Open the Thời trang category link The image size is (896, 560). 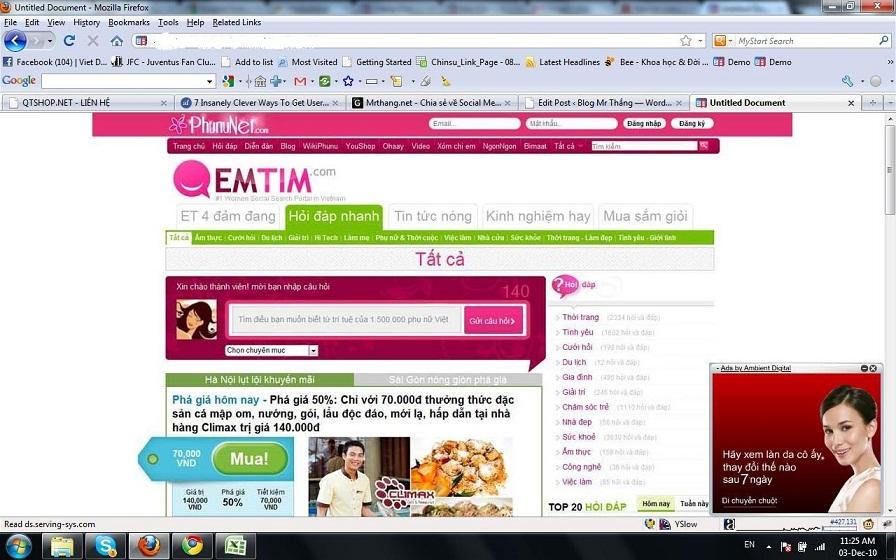(x=580, y=317)
